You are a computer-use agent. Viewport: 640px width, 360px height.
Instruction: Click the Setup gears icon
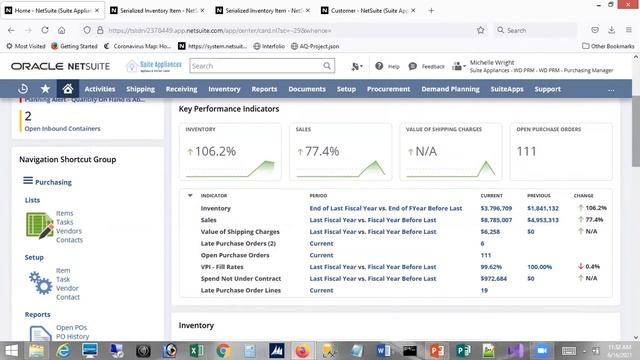(x=40, y=283)
